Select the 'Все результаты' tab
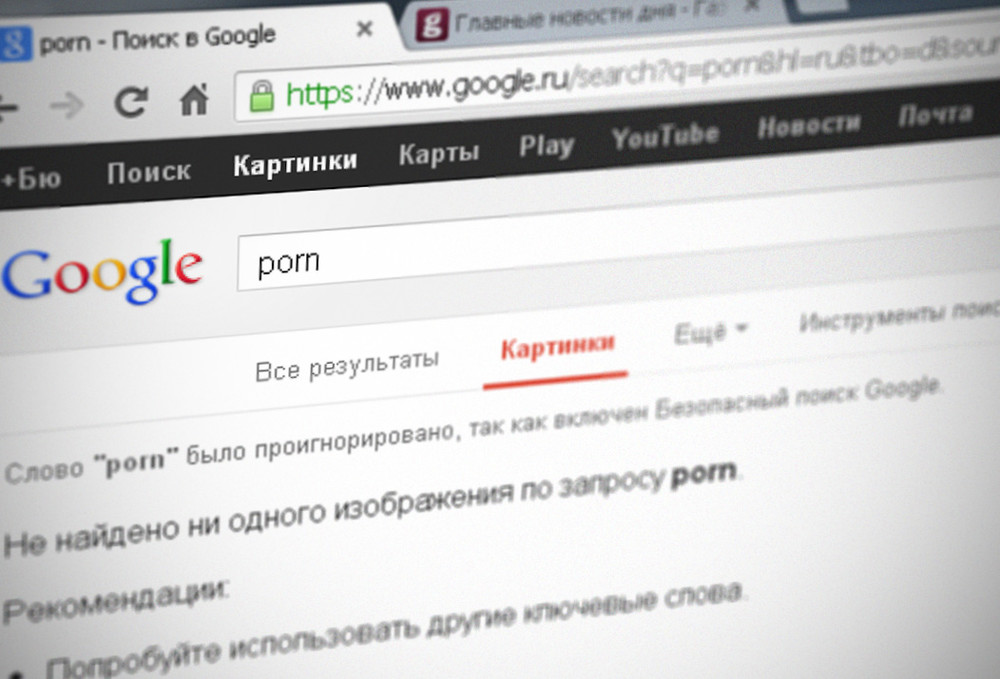This screenshot has width=1000, height=679. tap(347, 366)
